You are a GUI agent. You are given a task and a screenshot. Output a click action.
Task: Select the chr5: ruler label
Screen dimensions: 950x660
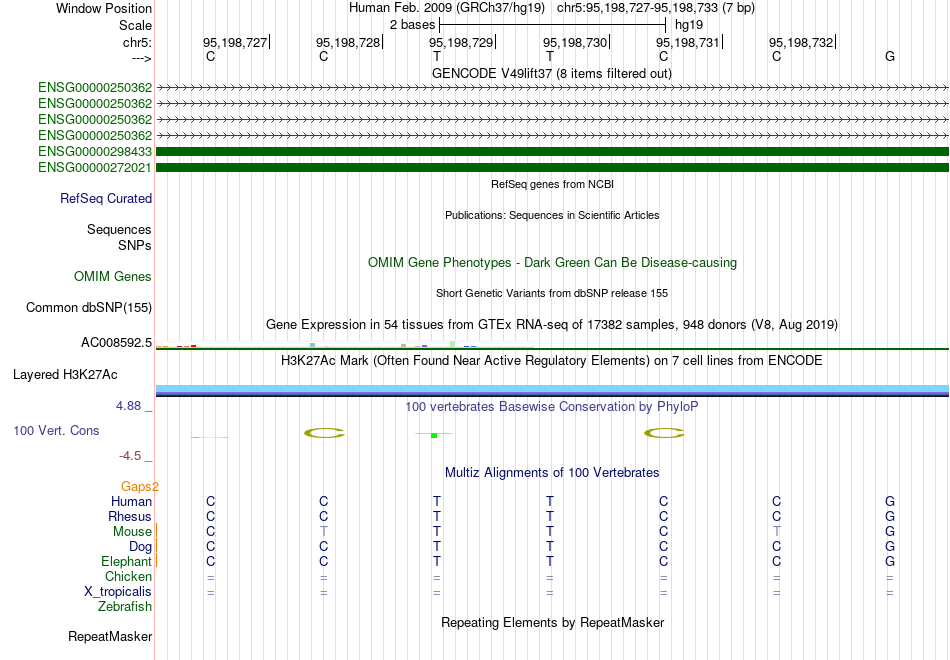137,42
